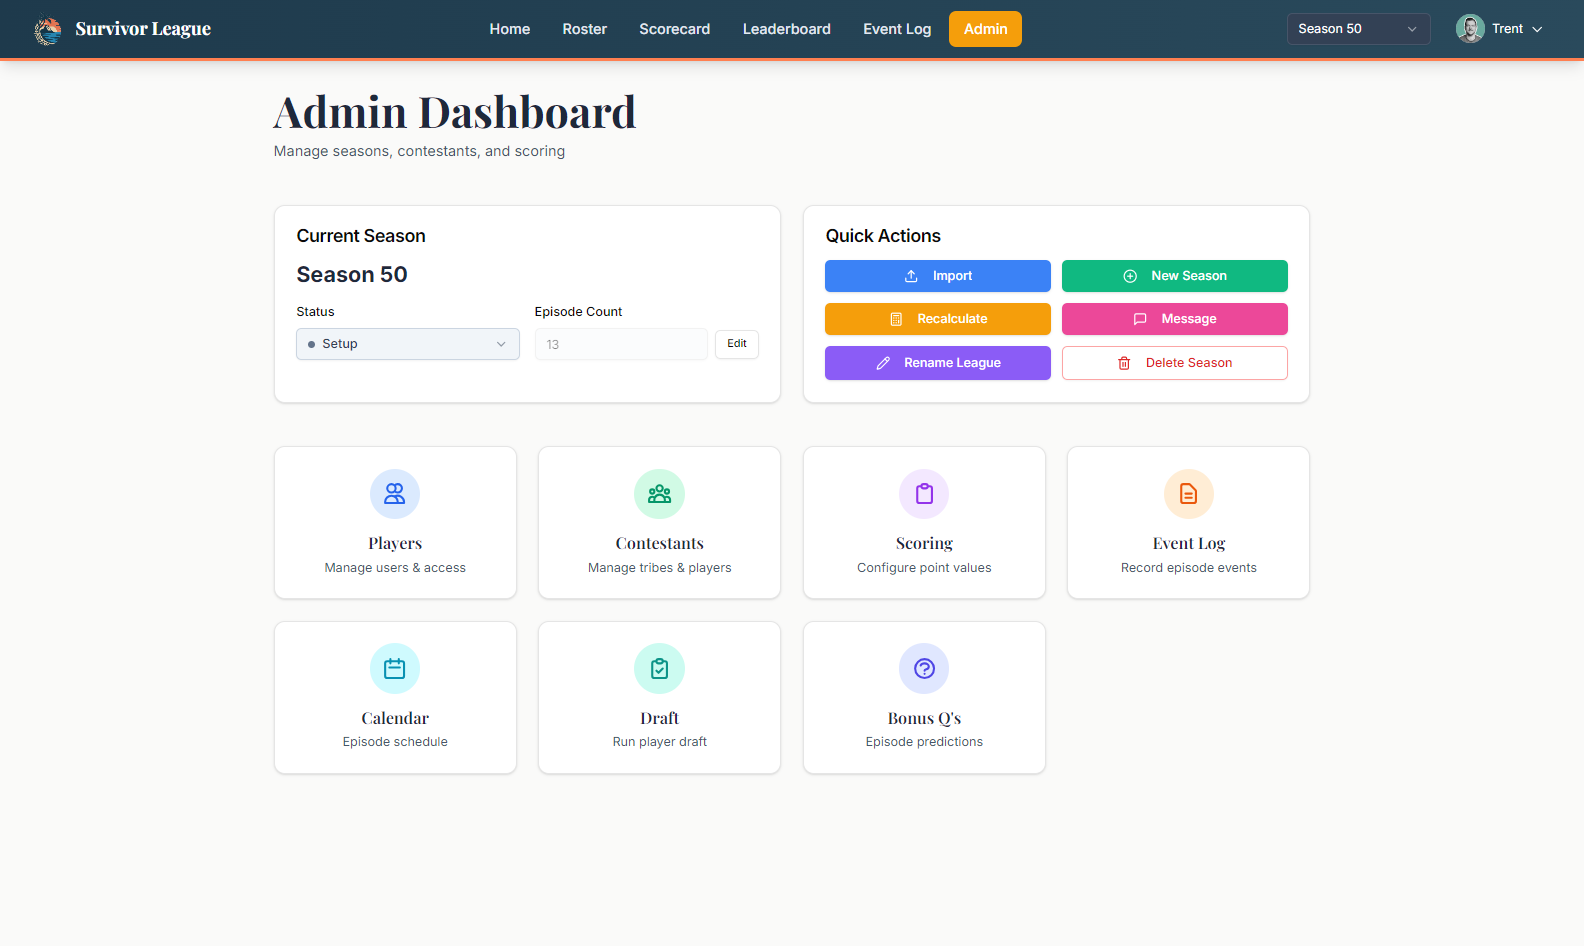Open the Draft clipboard-check icon
1584x946 pixels.
pyautogui.click(x=659, y=668)
